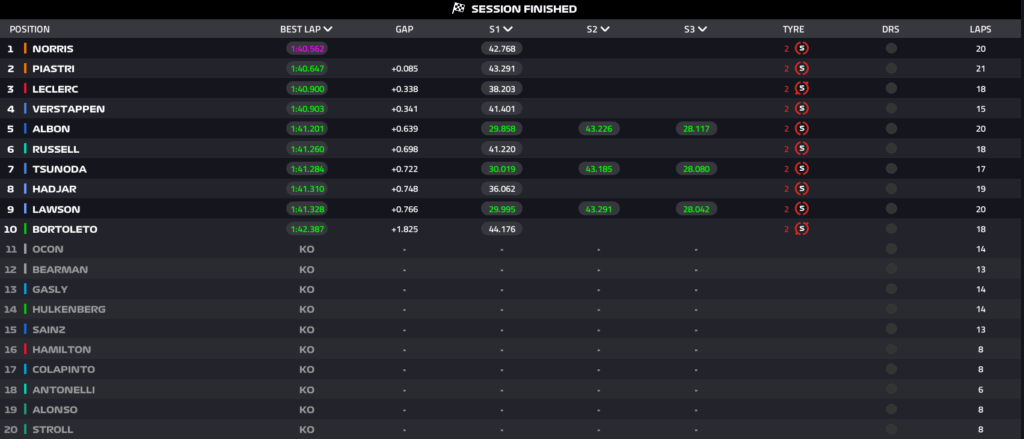Click Norris's soft tyre icon
This screenshot has width=1024, height=439.
[802, 48]
